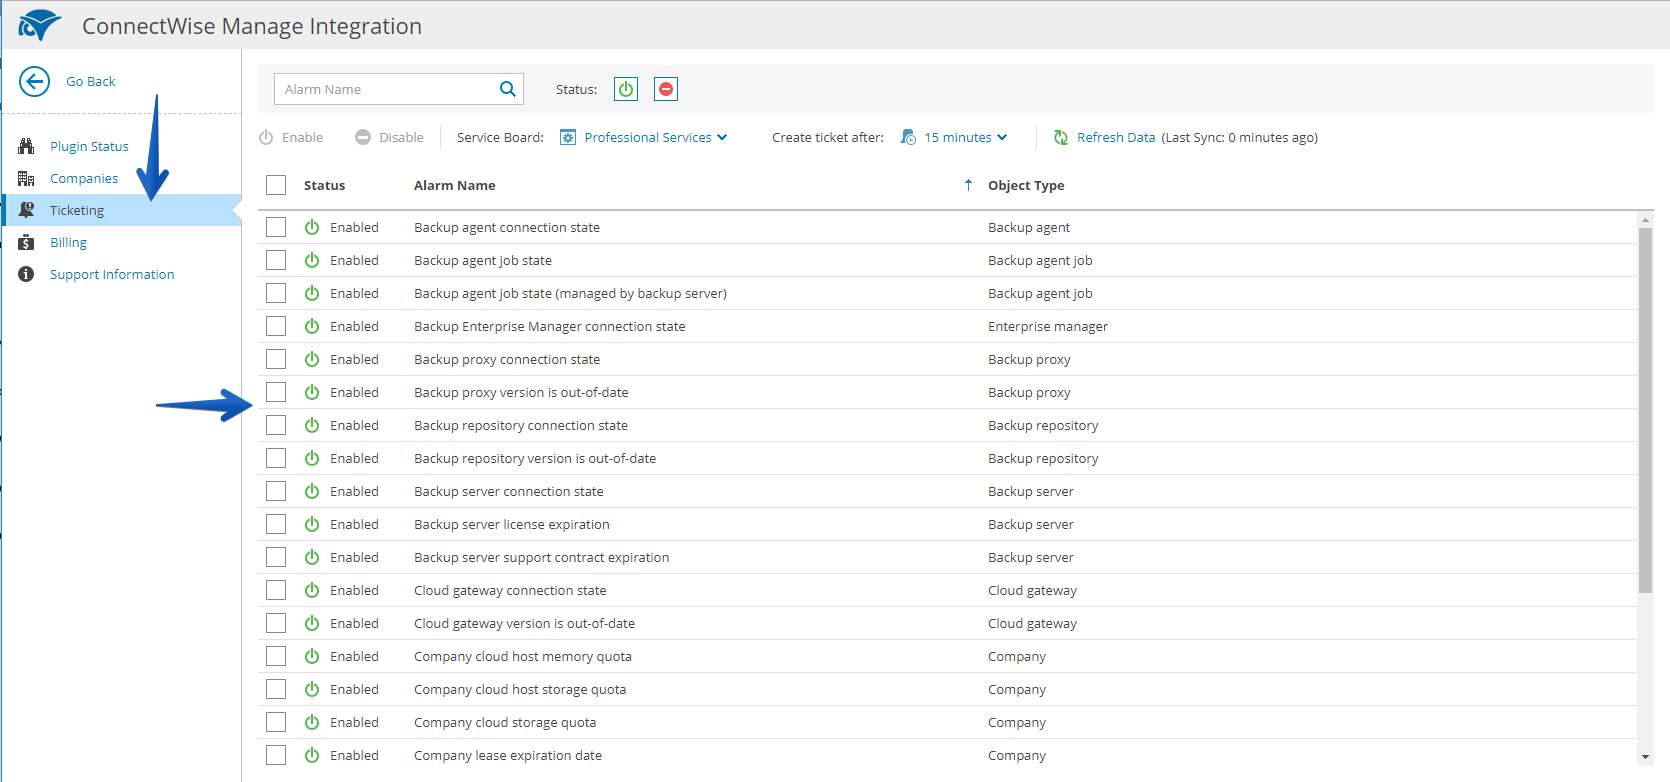1670x782 pixels.
Task: Open the 15 minutes ticket delay dropdown
Action: pyautogui.click(x=966, y=137)
